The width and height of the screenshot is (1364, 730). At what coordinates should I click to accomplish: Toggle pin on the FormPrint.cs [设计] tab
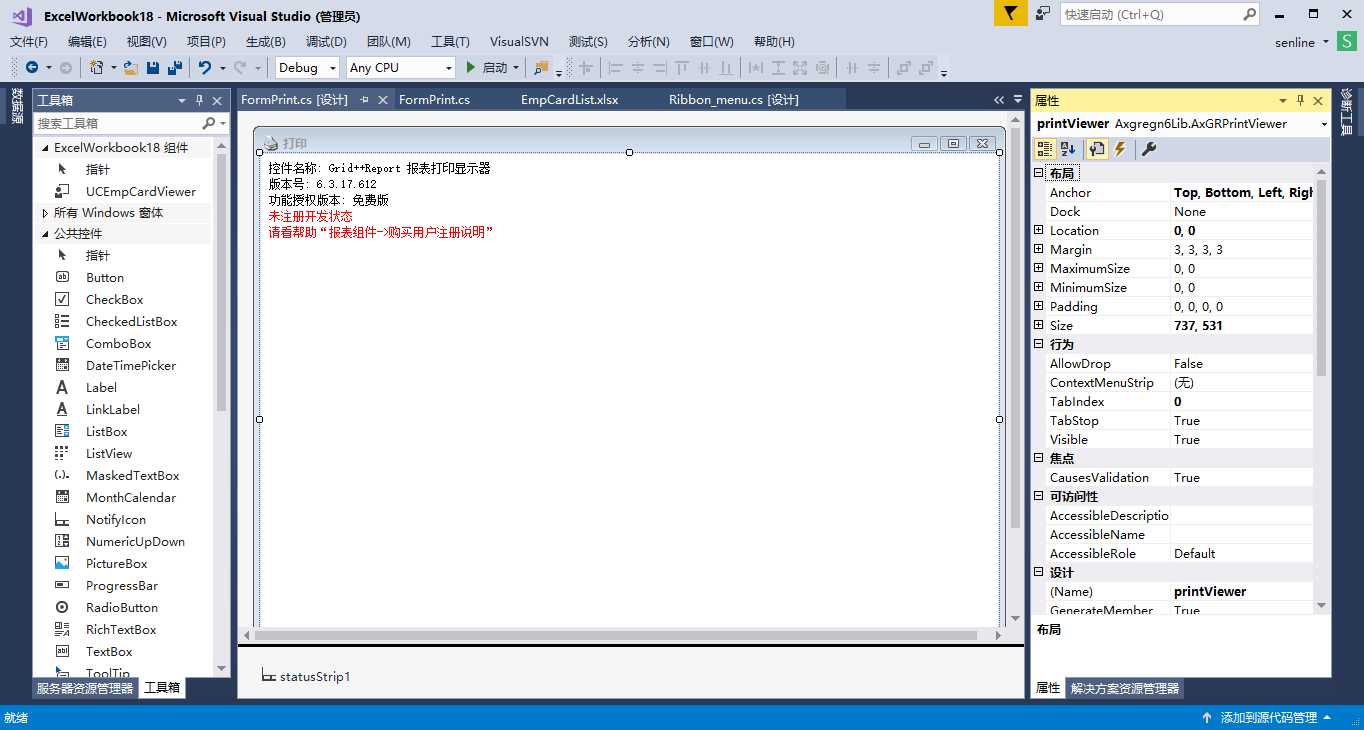click(365, 100)
